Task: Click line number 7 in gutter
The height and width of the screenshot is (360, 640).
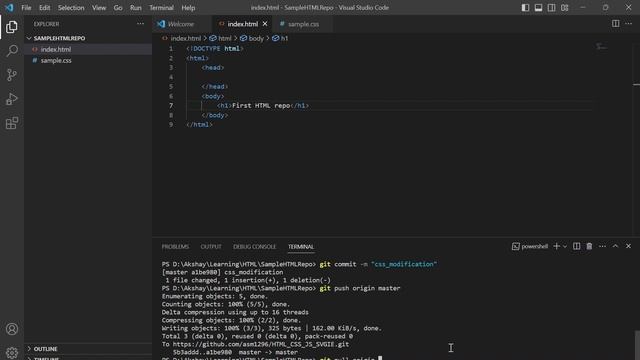Action: point(171,106)
